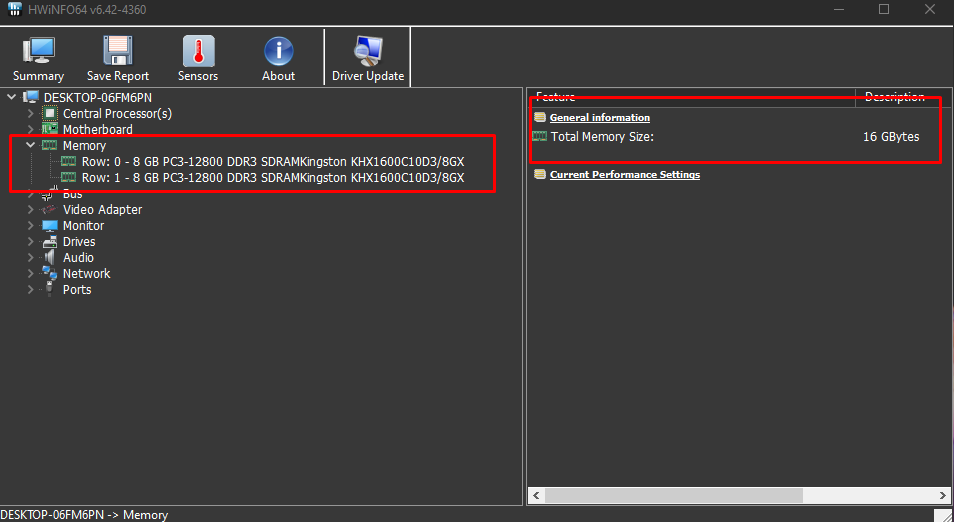
Task: Expand the Motherboard node
Action: tap(30, 130)
